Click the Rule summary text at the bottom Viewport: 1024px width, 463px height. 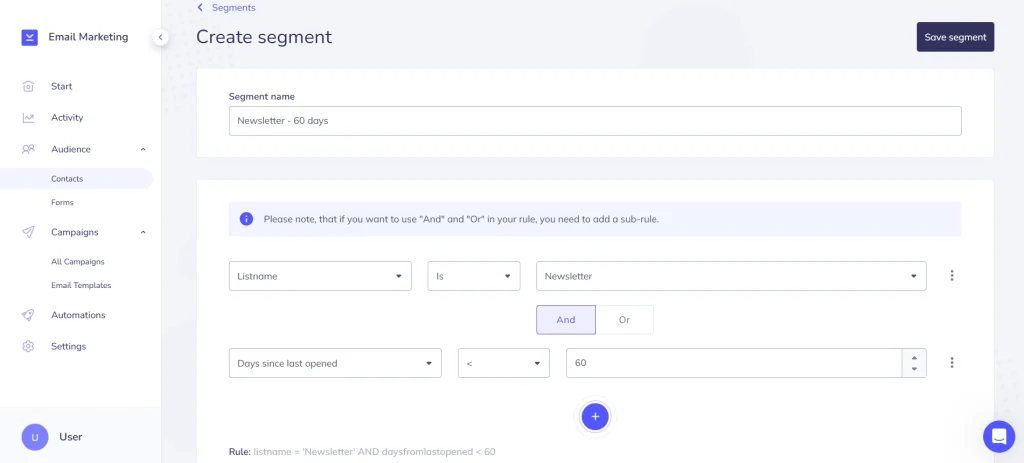click(362, 451)
